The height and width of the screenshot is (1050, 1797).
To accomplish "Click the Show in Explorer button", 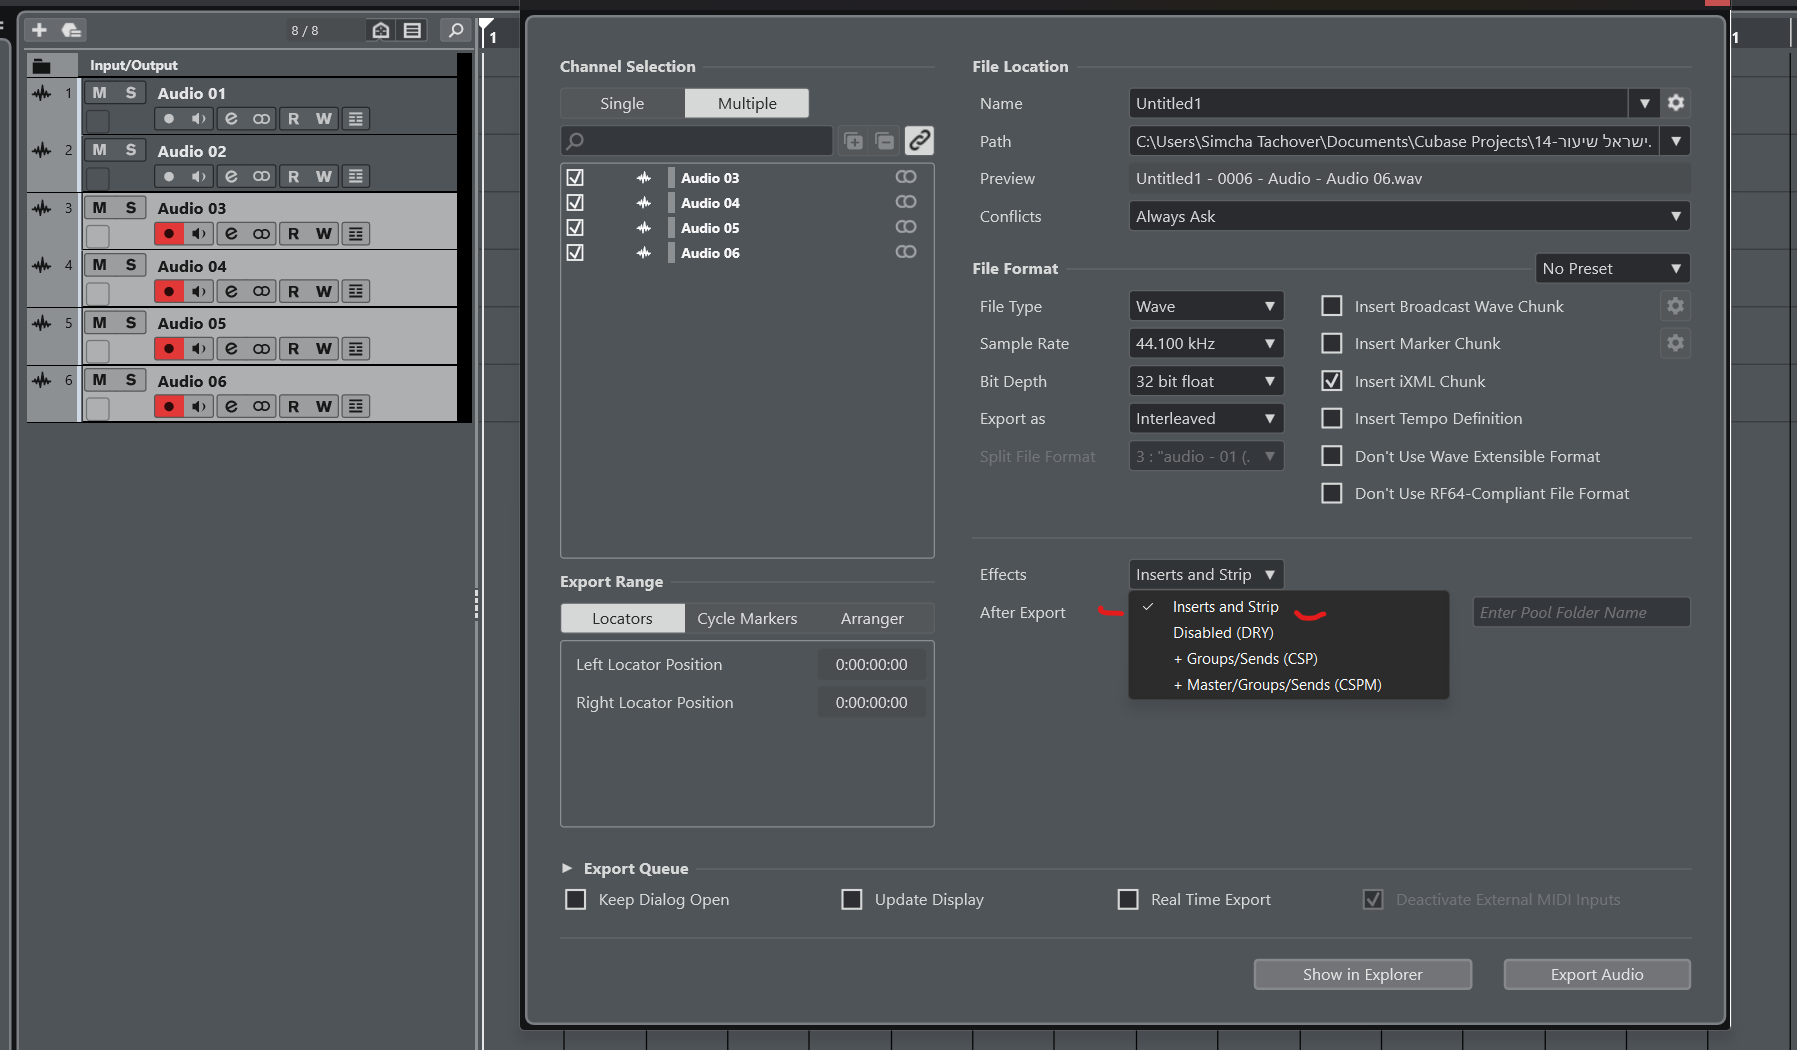I will (x=1362, y=974).
